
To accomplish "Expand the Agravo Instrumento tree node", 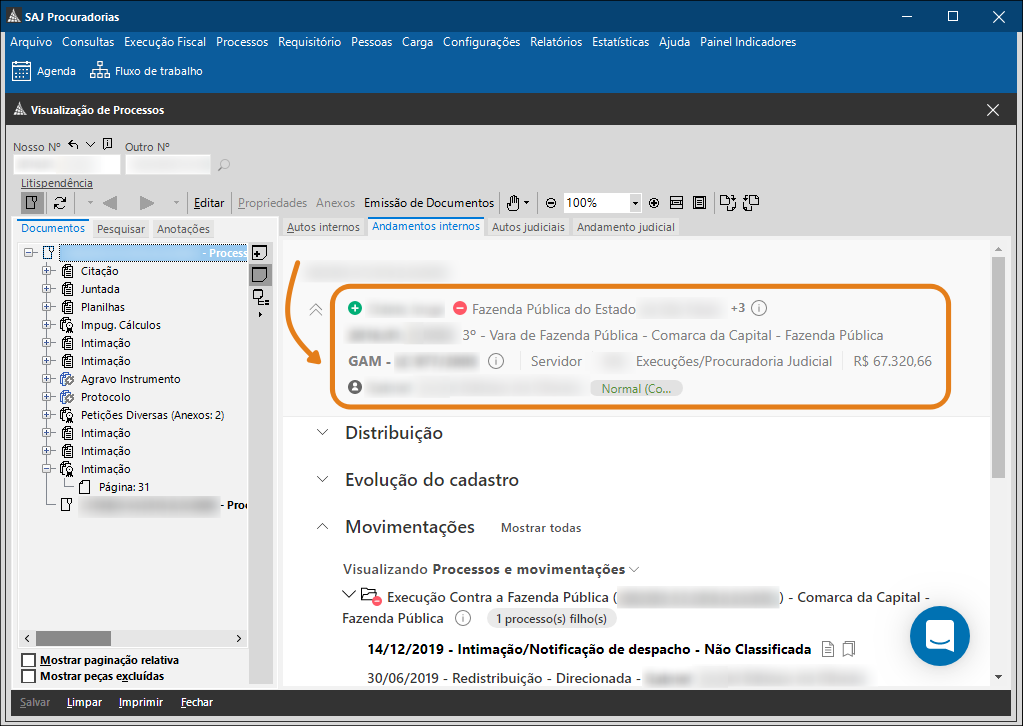I will tap(46, 379).
